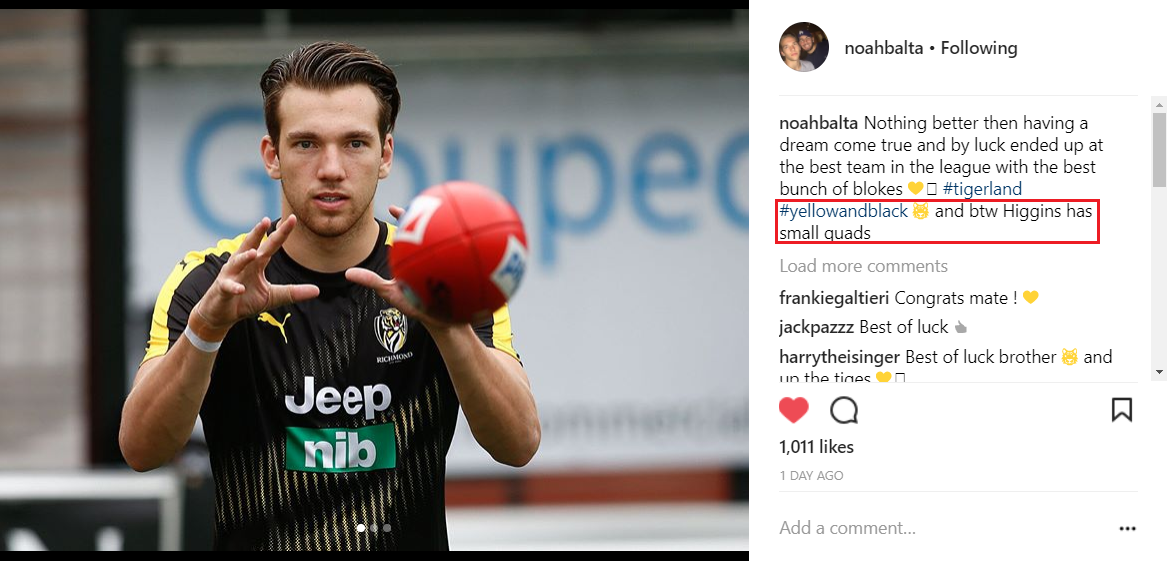Open the three-dots more options menu

coord(1128,529)
